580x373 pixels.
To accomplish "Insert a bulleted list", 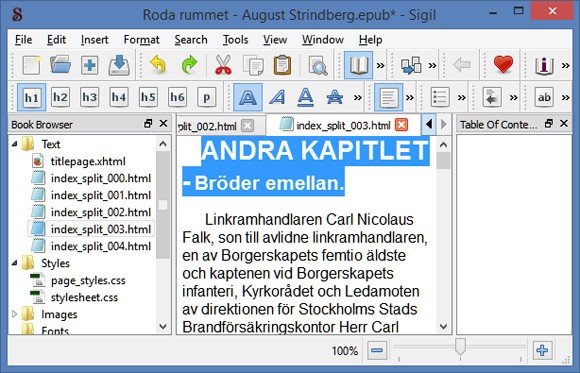I will coord(440,98).
